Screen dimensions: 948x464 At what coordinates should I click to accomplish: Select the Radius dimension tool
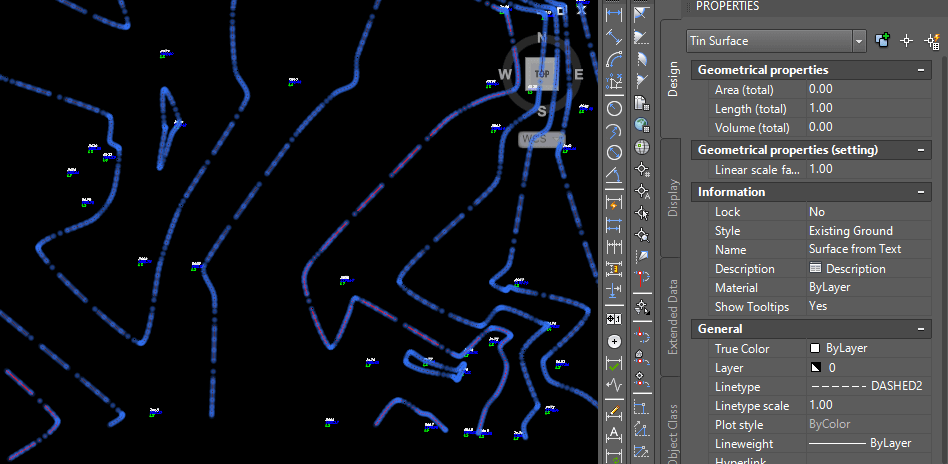(x=614, y=109)
